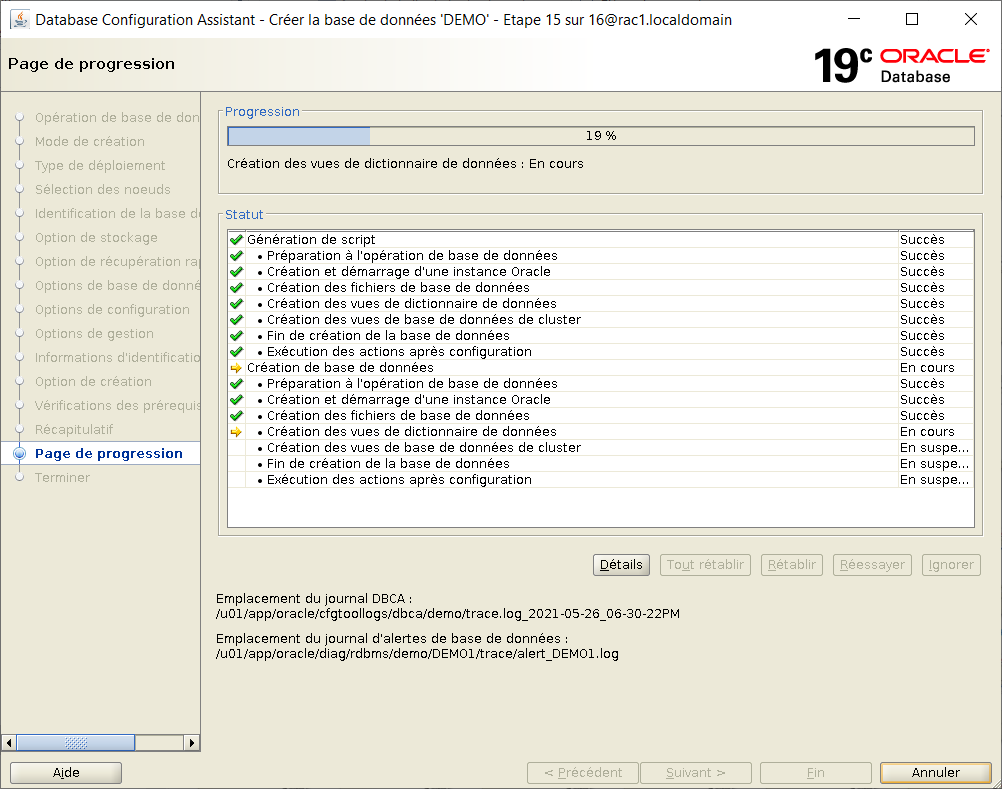1002x789 pixels.
Task: Go back with the "< Précédent" button
Action: pos(583,772)
